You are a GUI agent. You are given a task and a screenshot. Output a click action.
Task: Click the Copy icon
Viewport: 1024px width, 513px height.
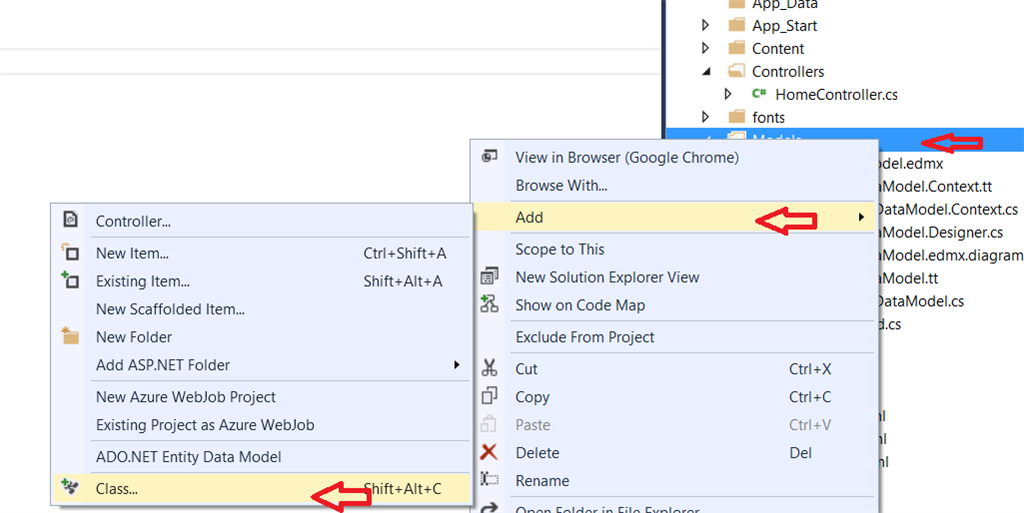tap(490, 397)
